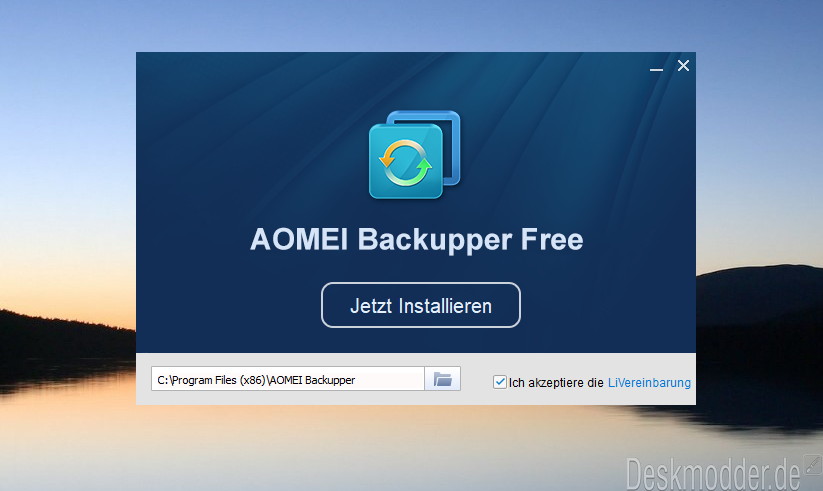The height and width of the screenshot is (491, 823).
Task: Click the AOMEI Backupper Free title
Action: [x=417, y=240]
